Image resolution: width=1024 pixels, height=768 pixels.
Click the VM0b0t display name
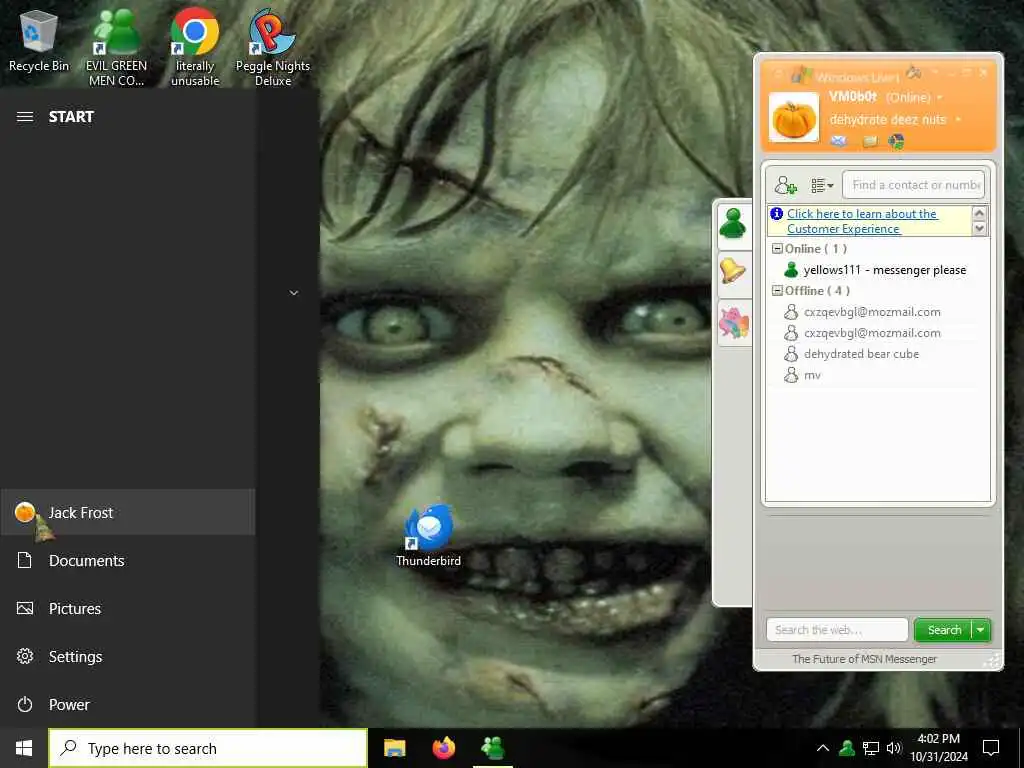852,97
